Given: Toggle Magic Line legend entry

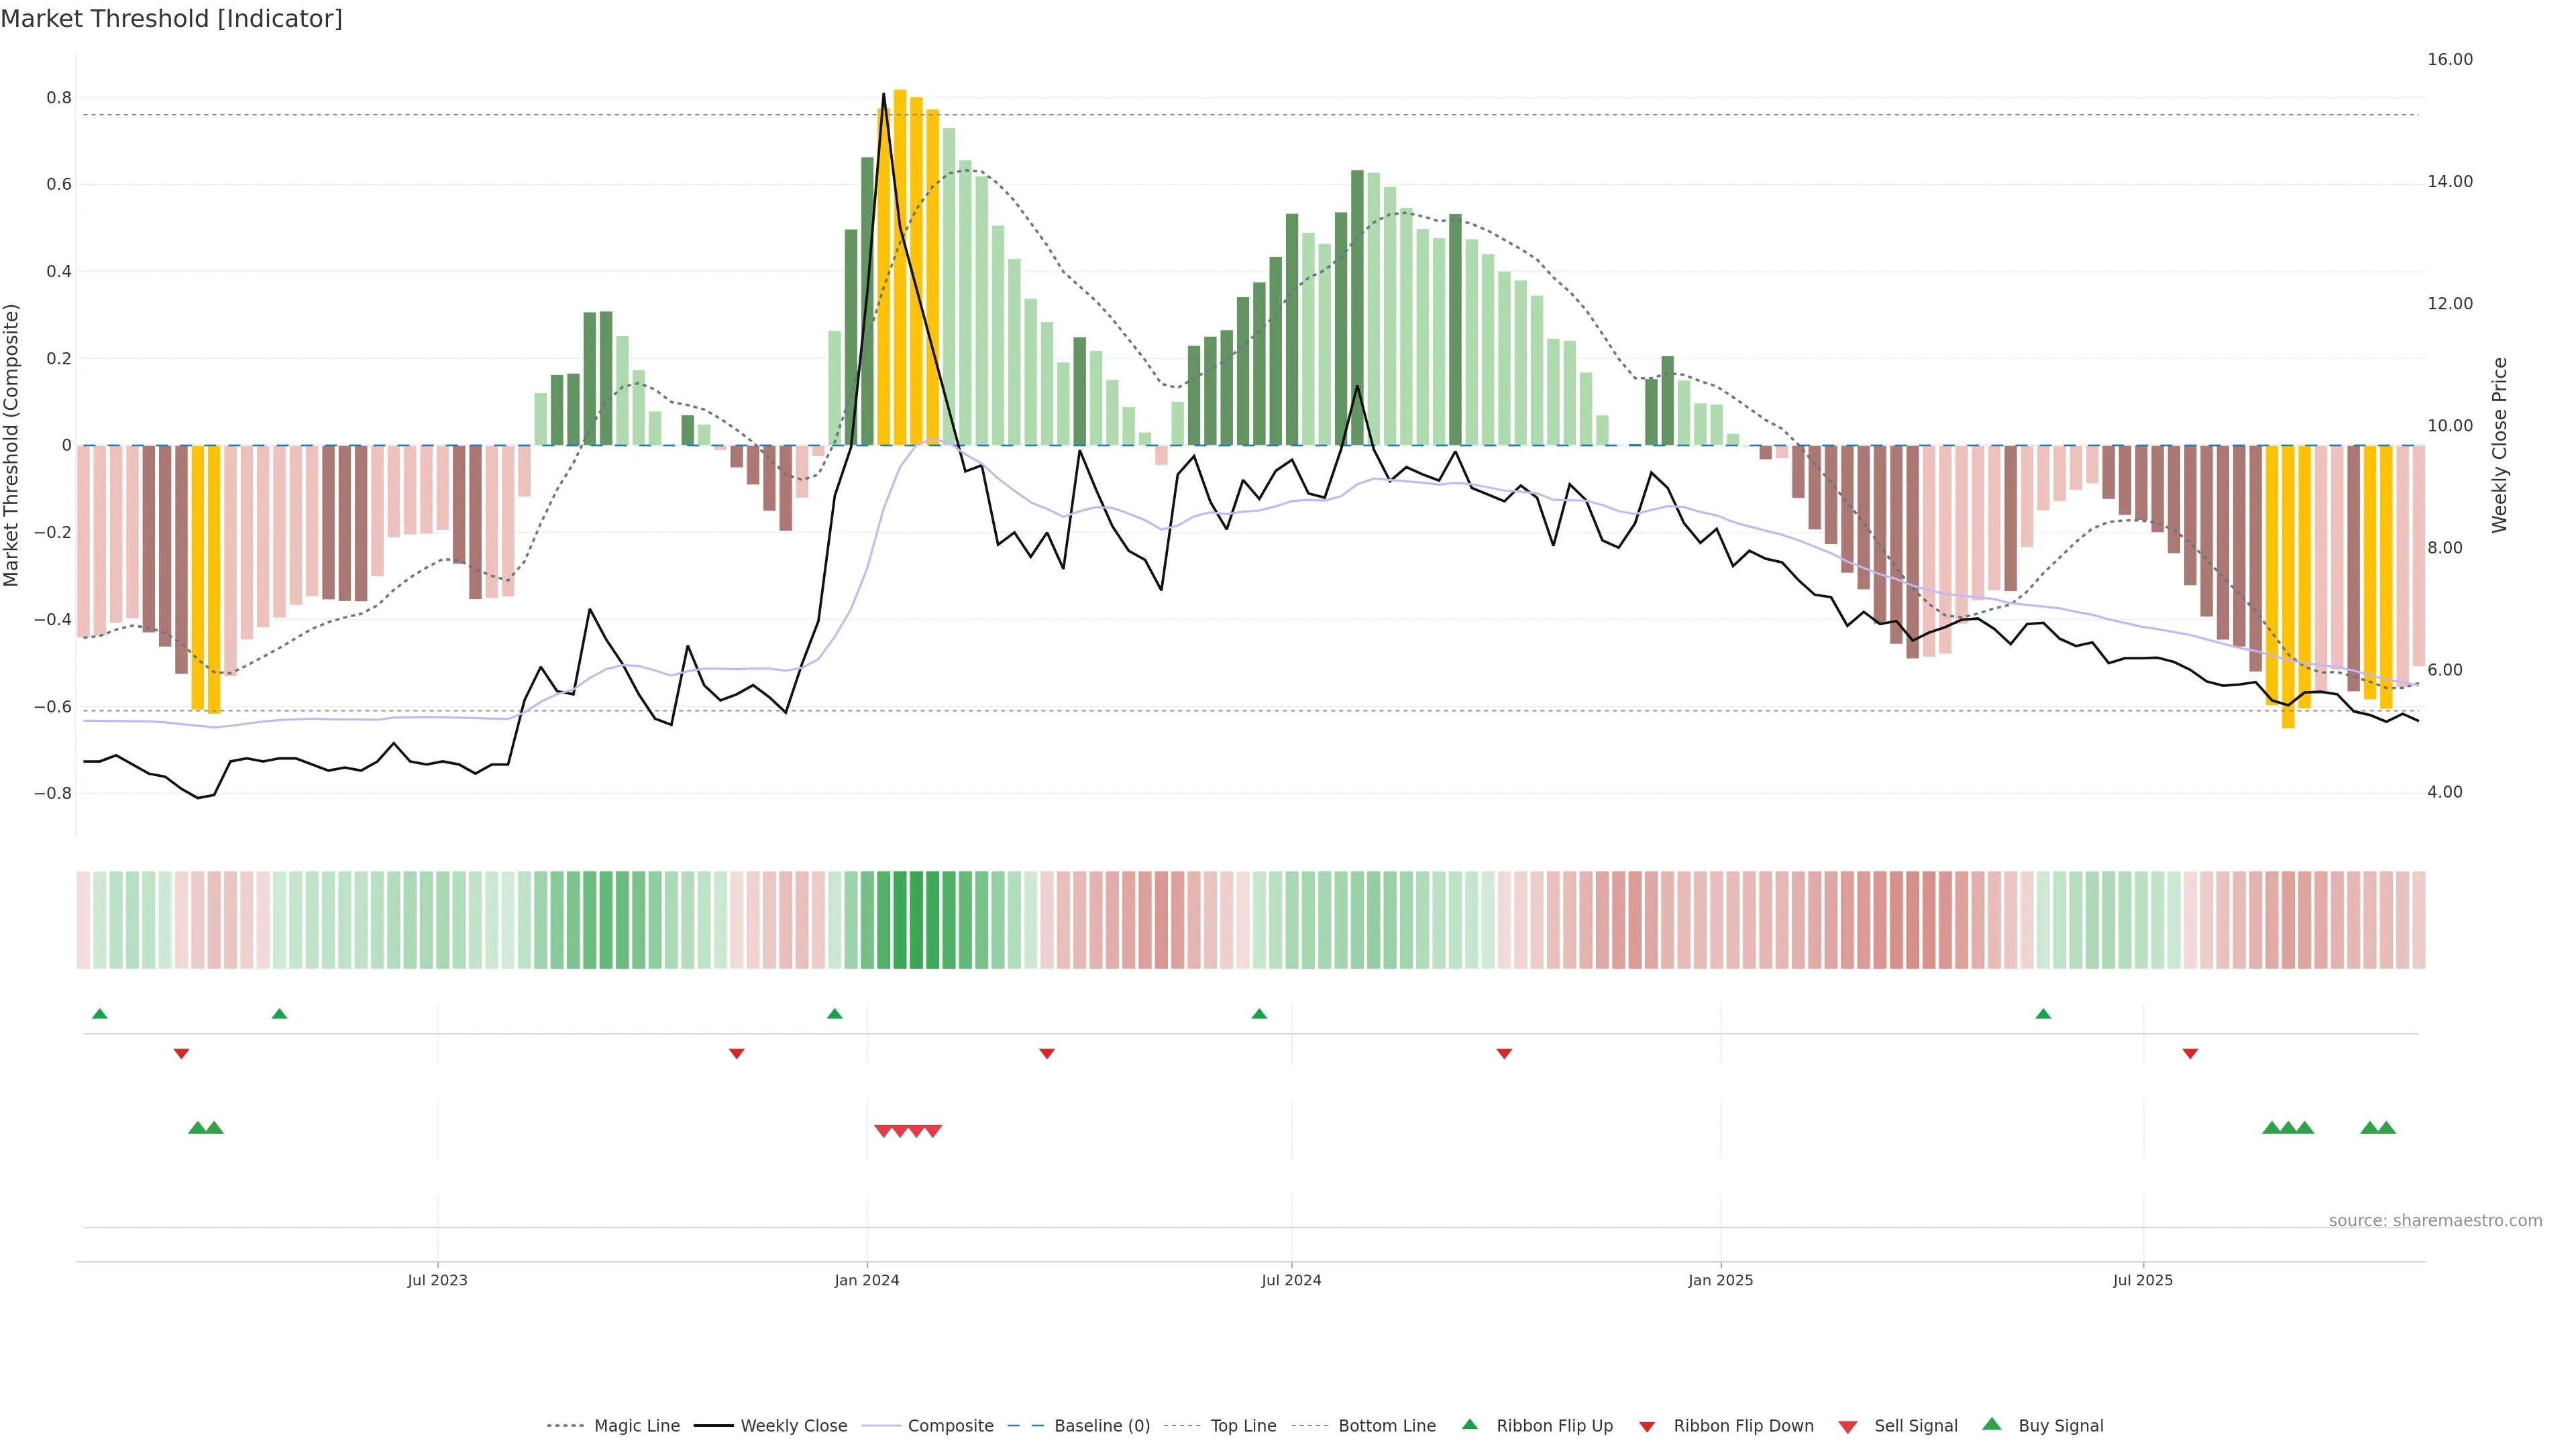Looking at the screenshot, I should [x=636, y=1426].
